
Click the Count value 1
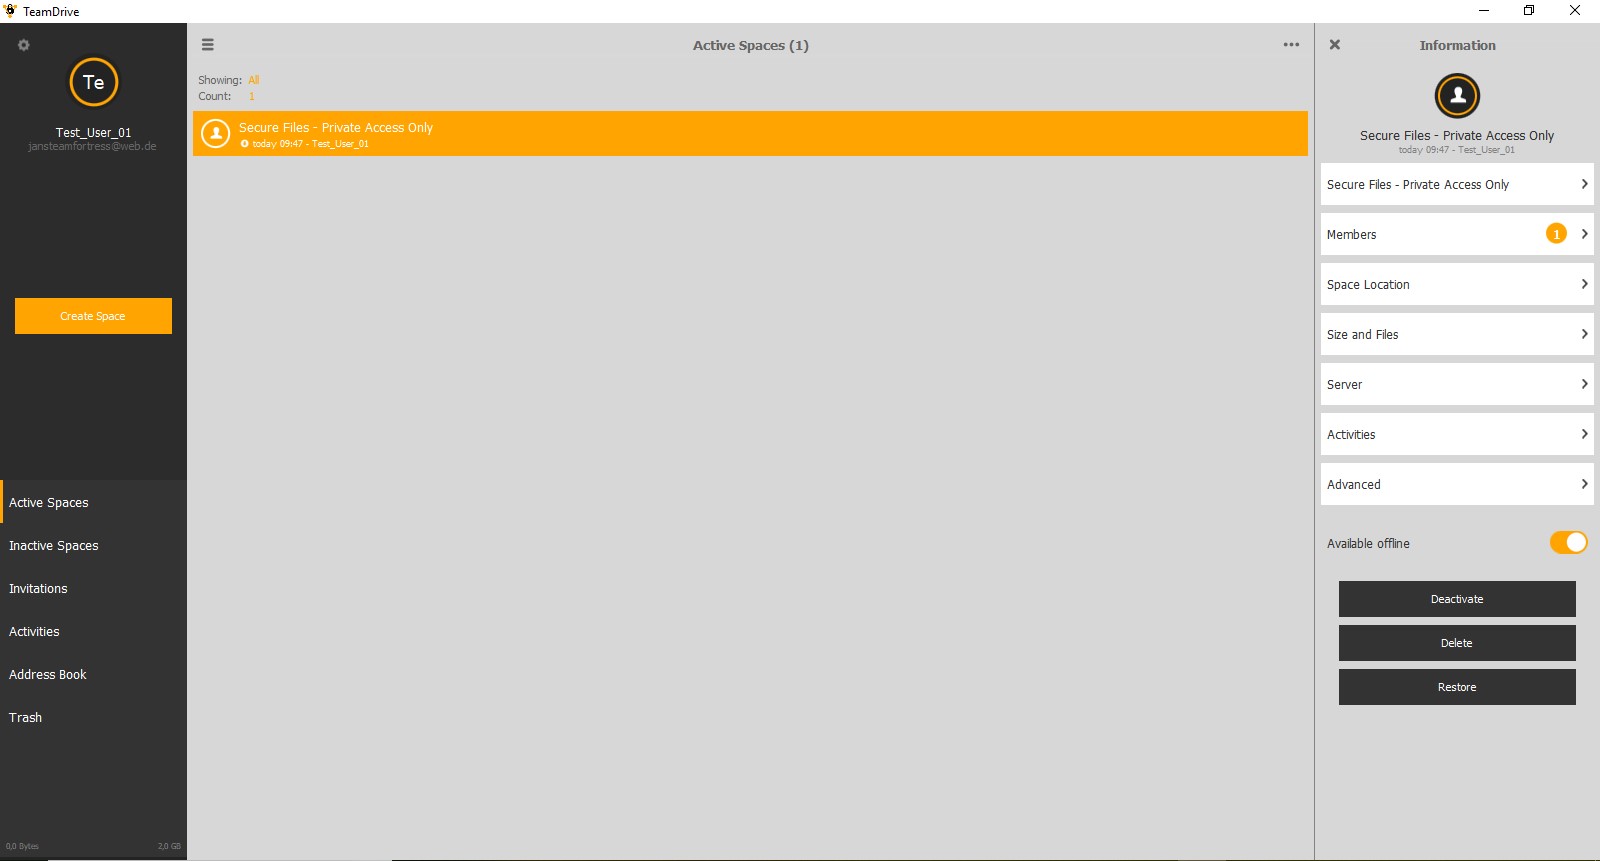(x=251, y=96)
